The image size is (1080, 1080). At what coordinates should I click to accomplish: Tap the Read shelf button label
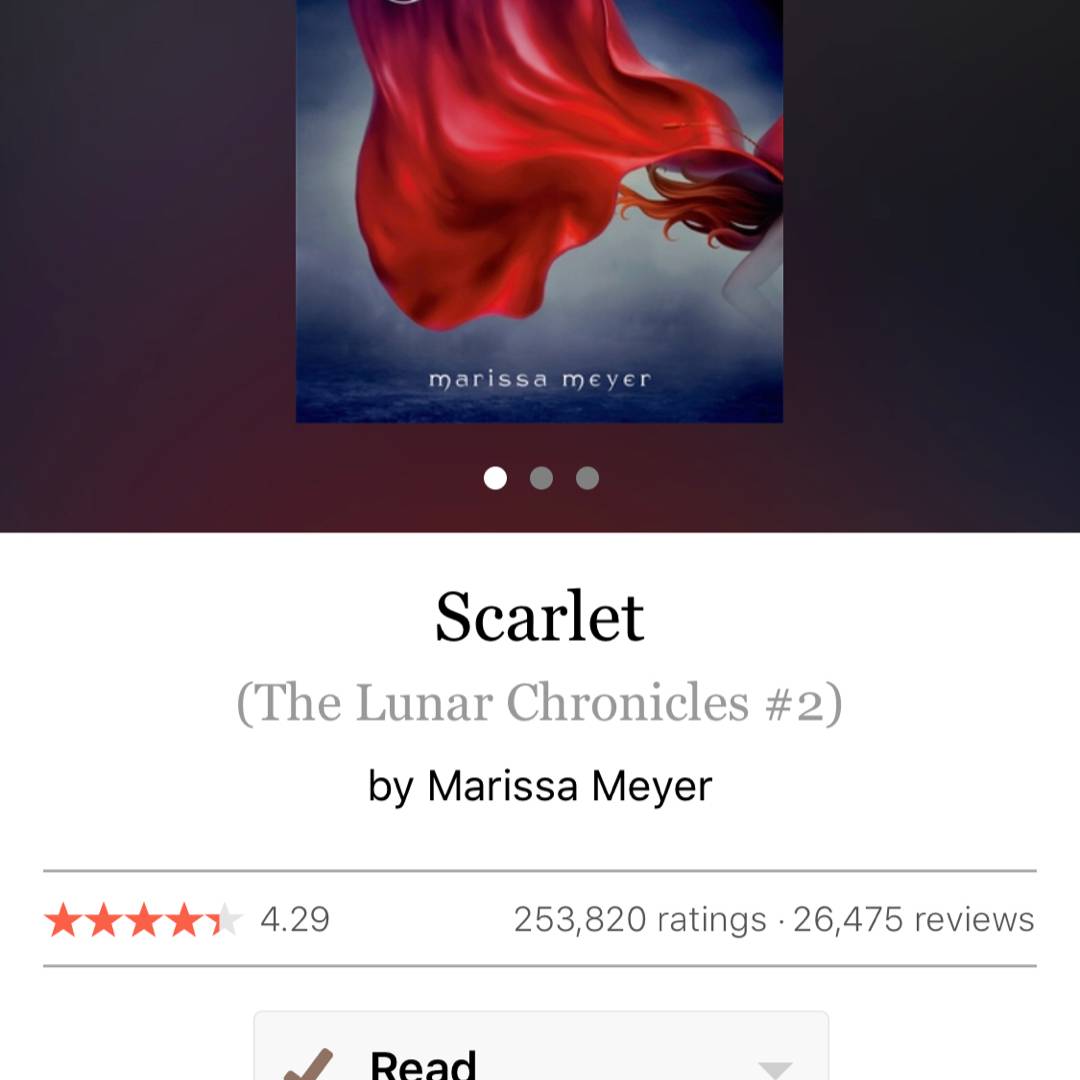[x=423, y=1064]
